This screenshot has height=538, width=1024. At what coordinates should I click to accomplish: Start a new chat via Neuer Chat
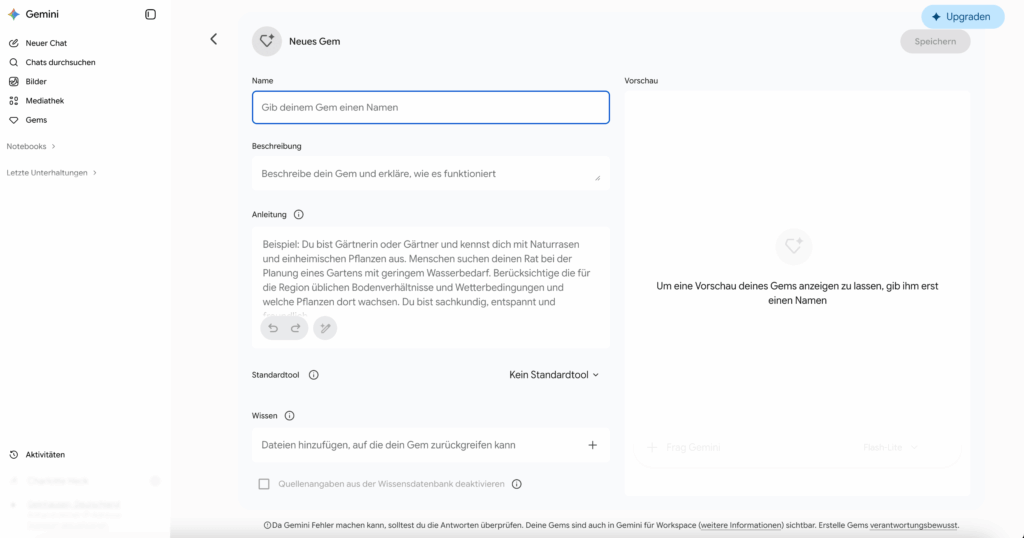(46, 43)
